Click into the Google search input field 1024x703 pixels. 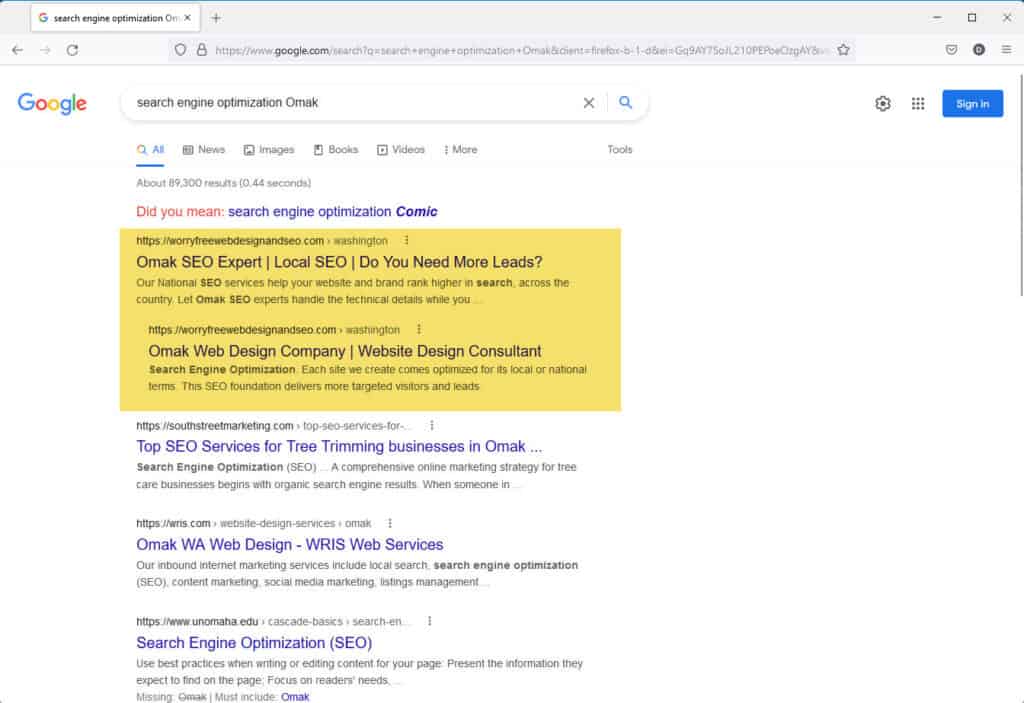[x=353, y=103]
